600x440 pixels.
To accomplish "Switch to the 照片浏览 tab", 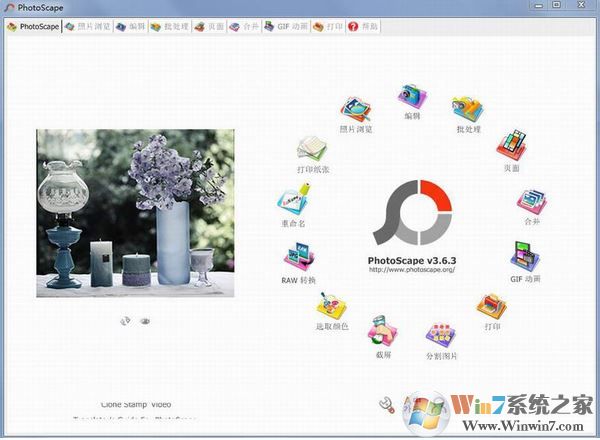I will tap(87, 26).
